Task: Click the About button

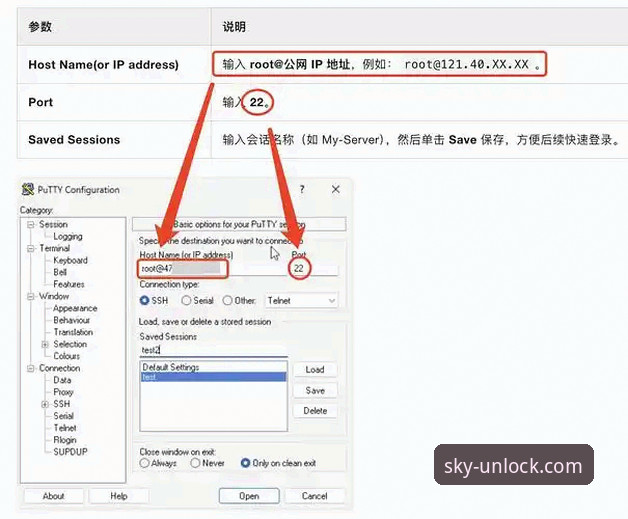Action: coord(53,496)
